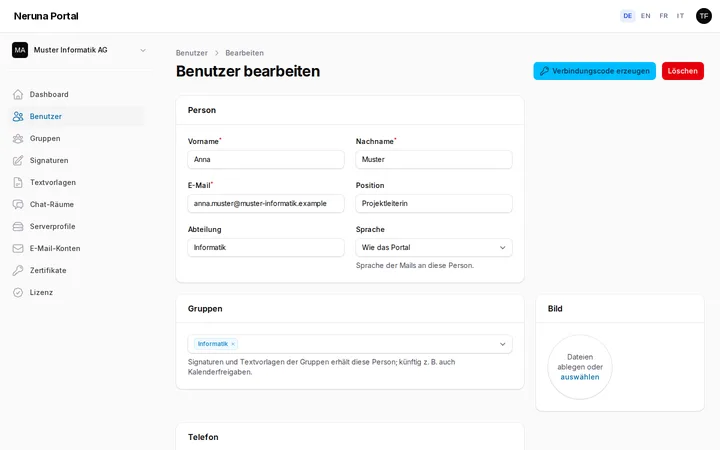The height and width of the screenshot is (450, 720).
Task: Open the TF user avatar menu
Action: click(x=703, y=16)
